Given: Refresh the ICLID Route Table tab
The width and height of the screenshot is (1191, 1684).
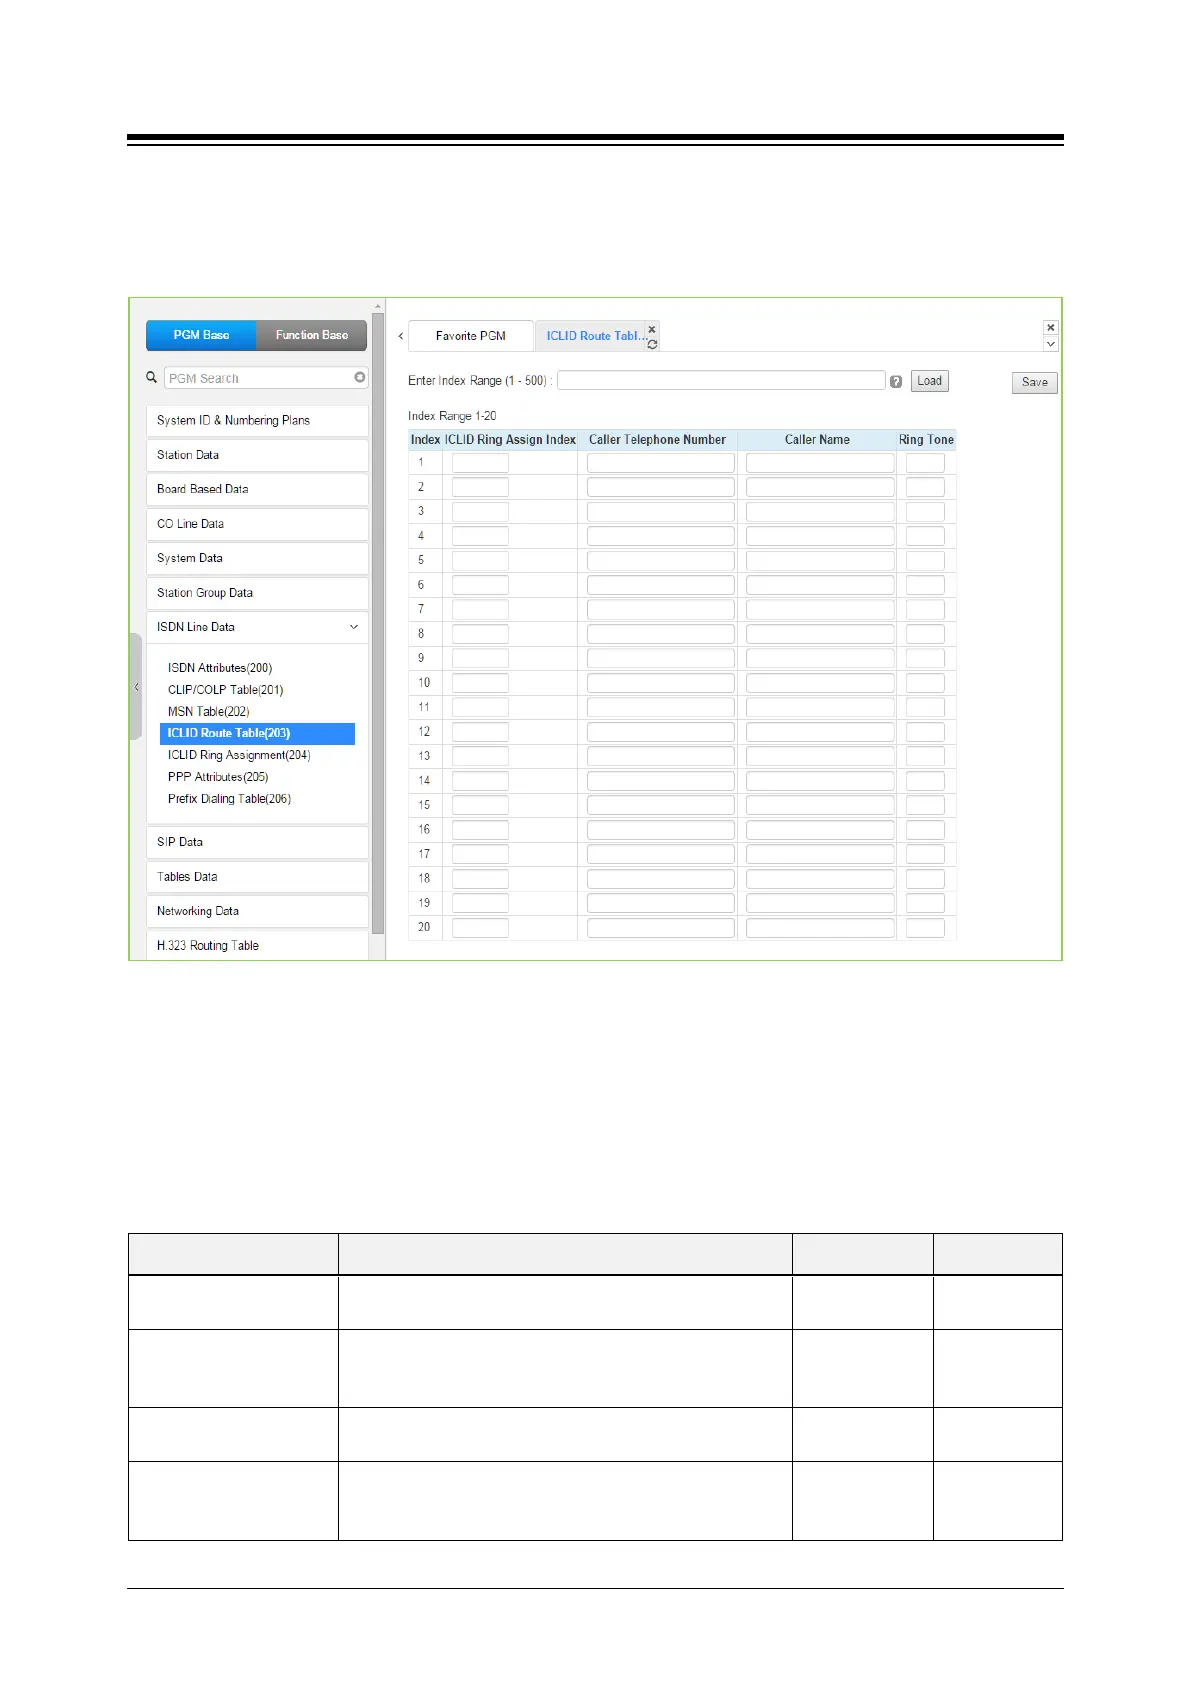Looking at the screenshot, I should coord(652,344).
